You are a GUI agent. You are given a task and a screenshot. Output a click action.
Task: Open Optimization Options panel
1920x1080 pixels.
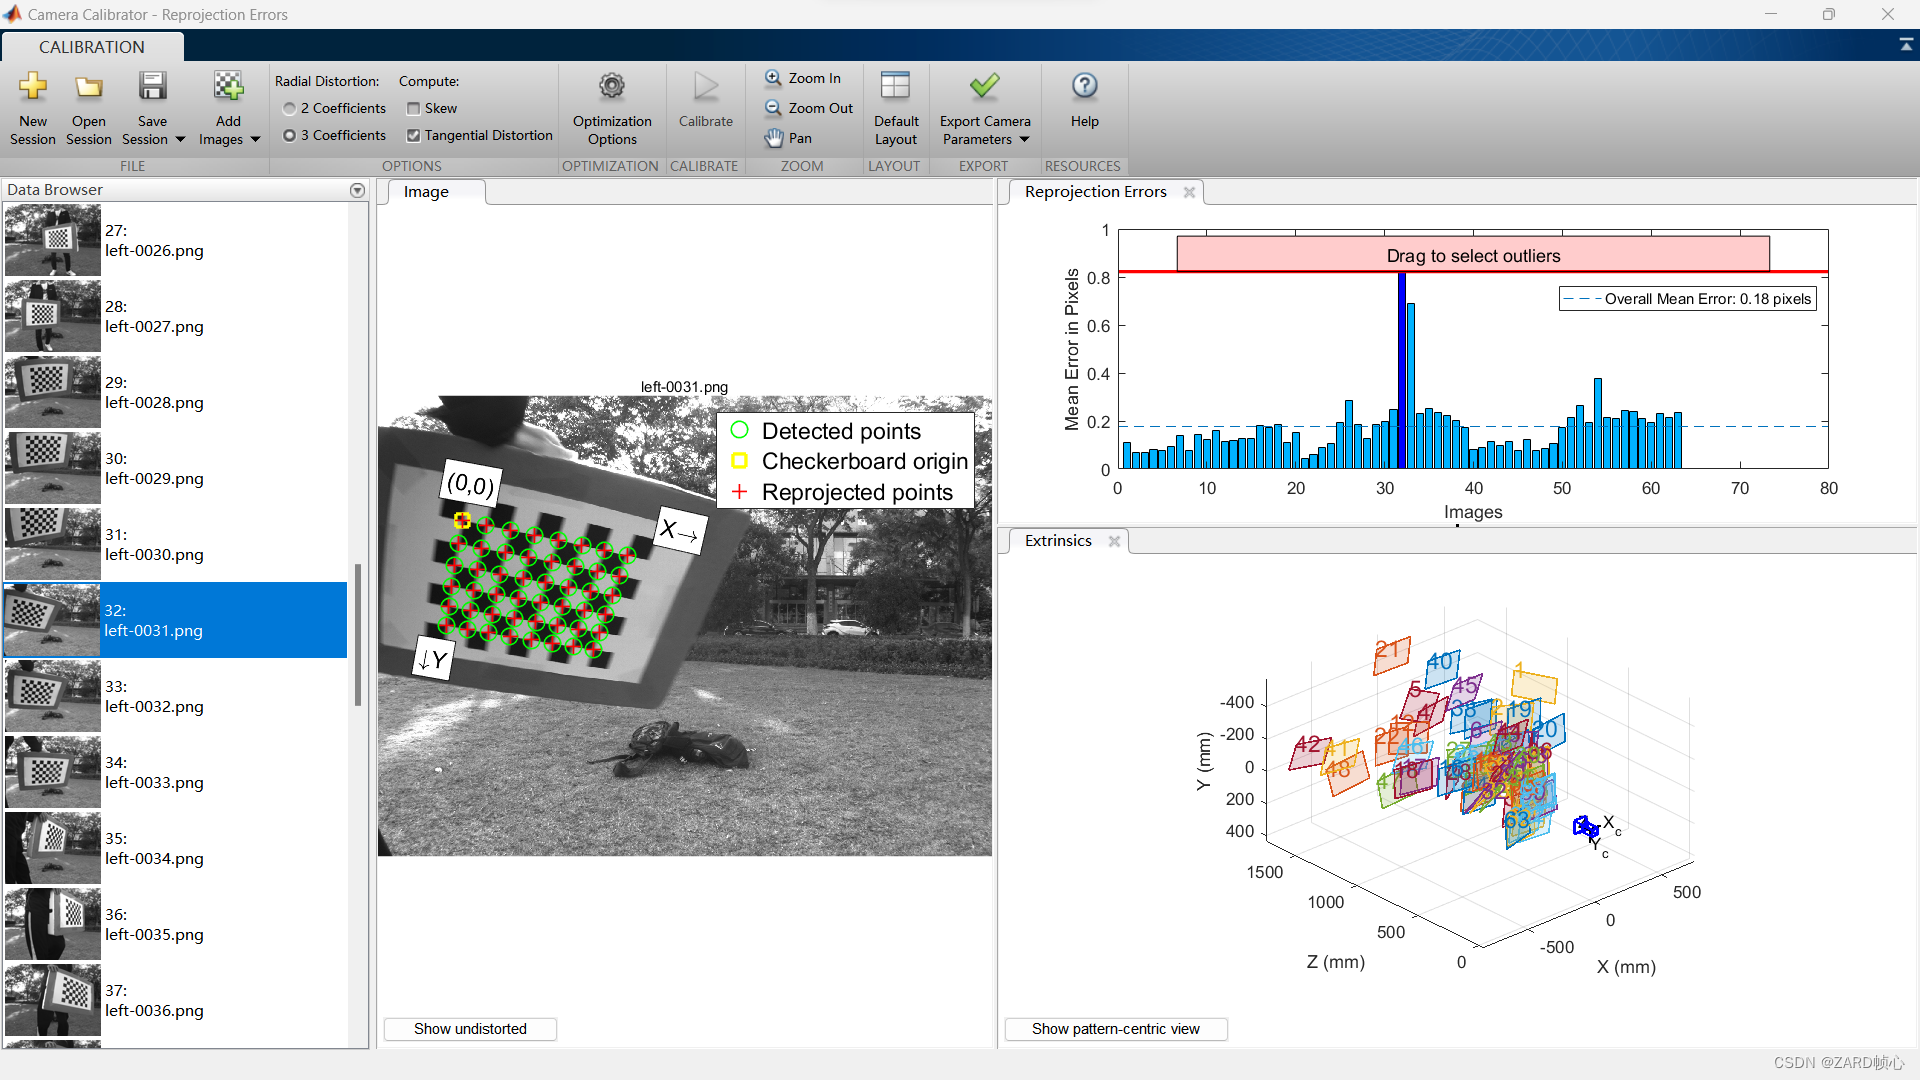coord(609,108)
